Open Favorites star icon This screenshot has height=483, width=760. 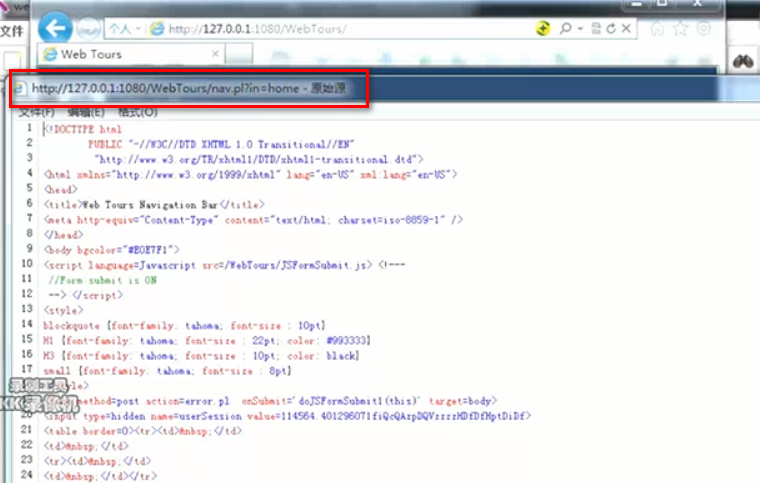681,29
